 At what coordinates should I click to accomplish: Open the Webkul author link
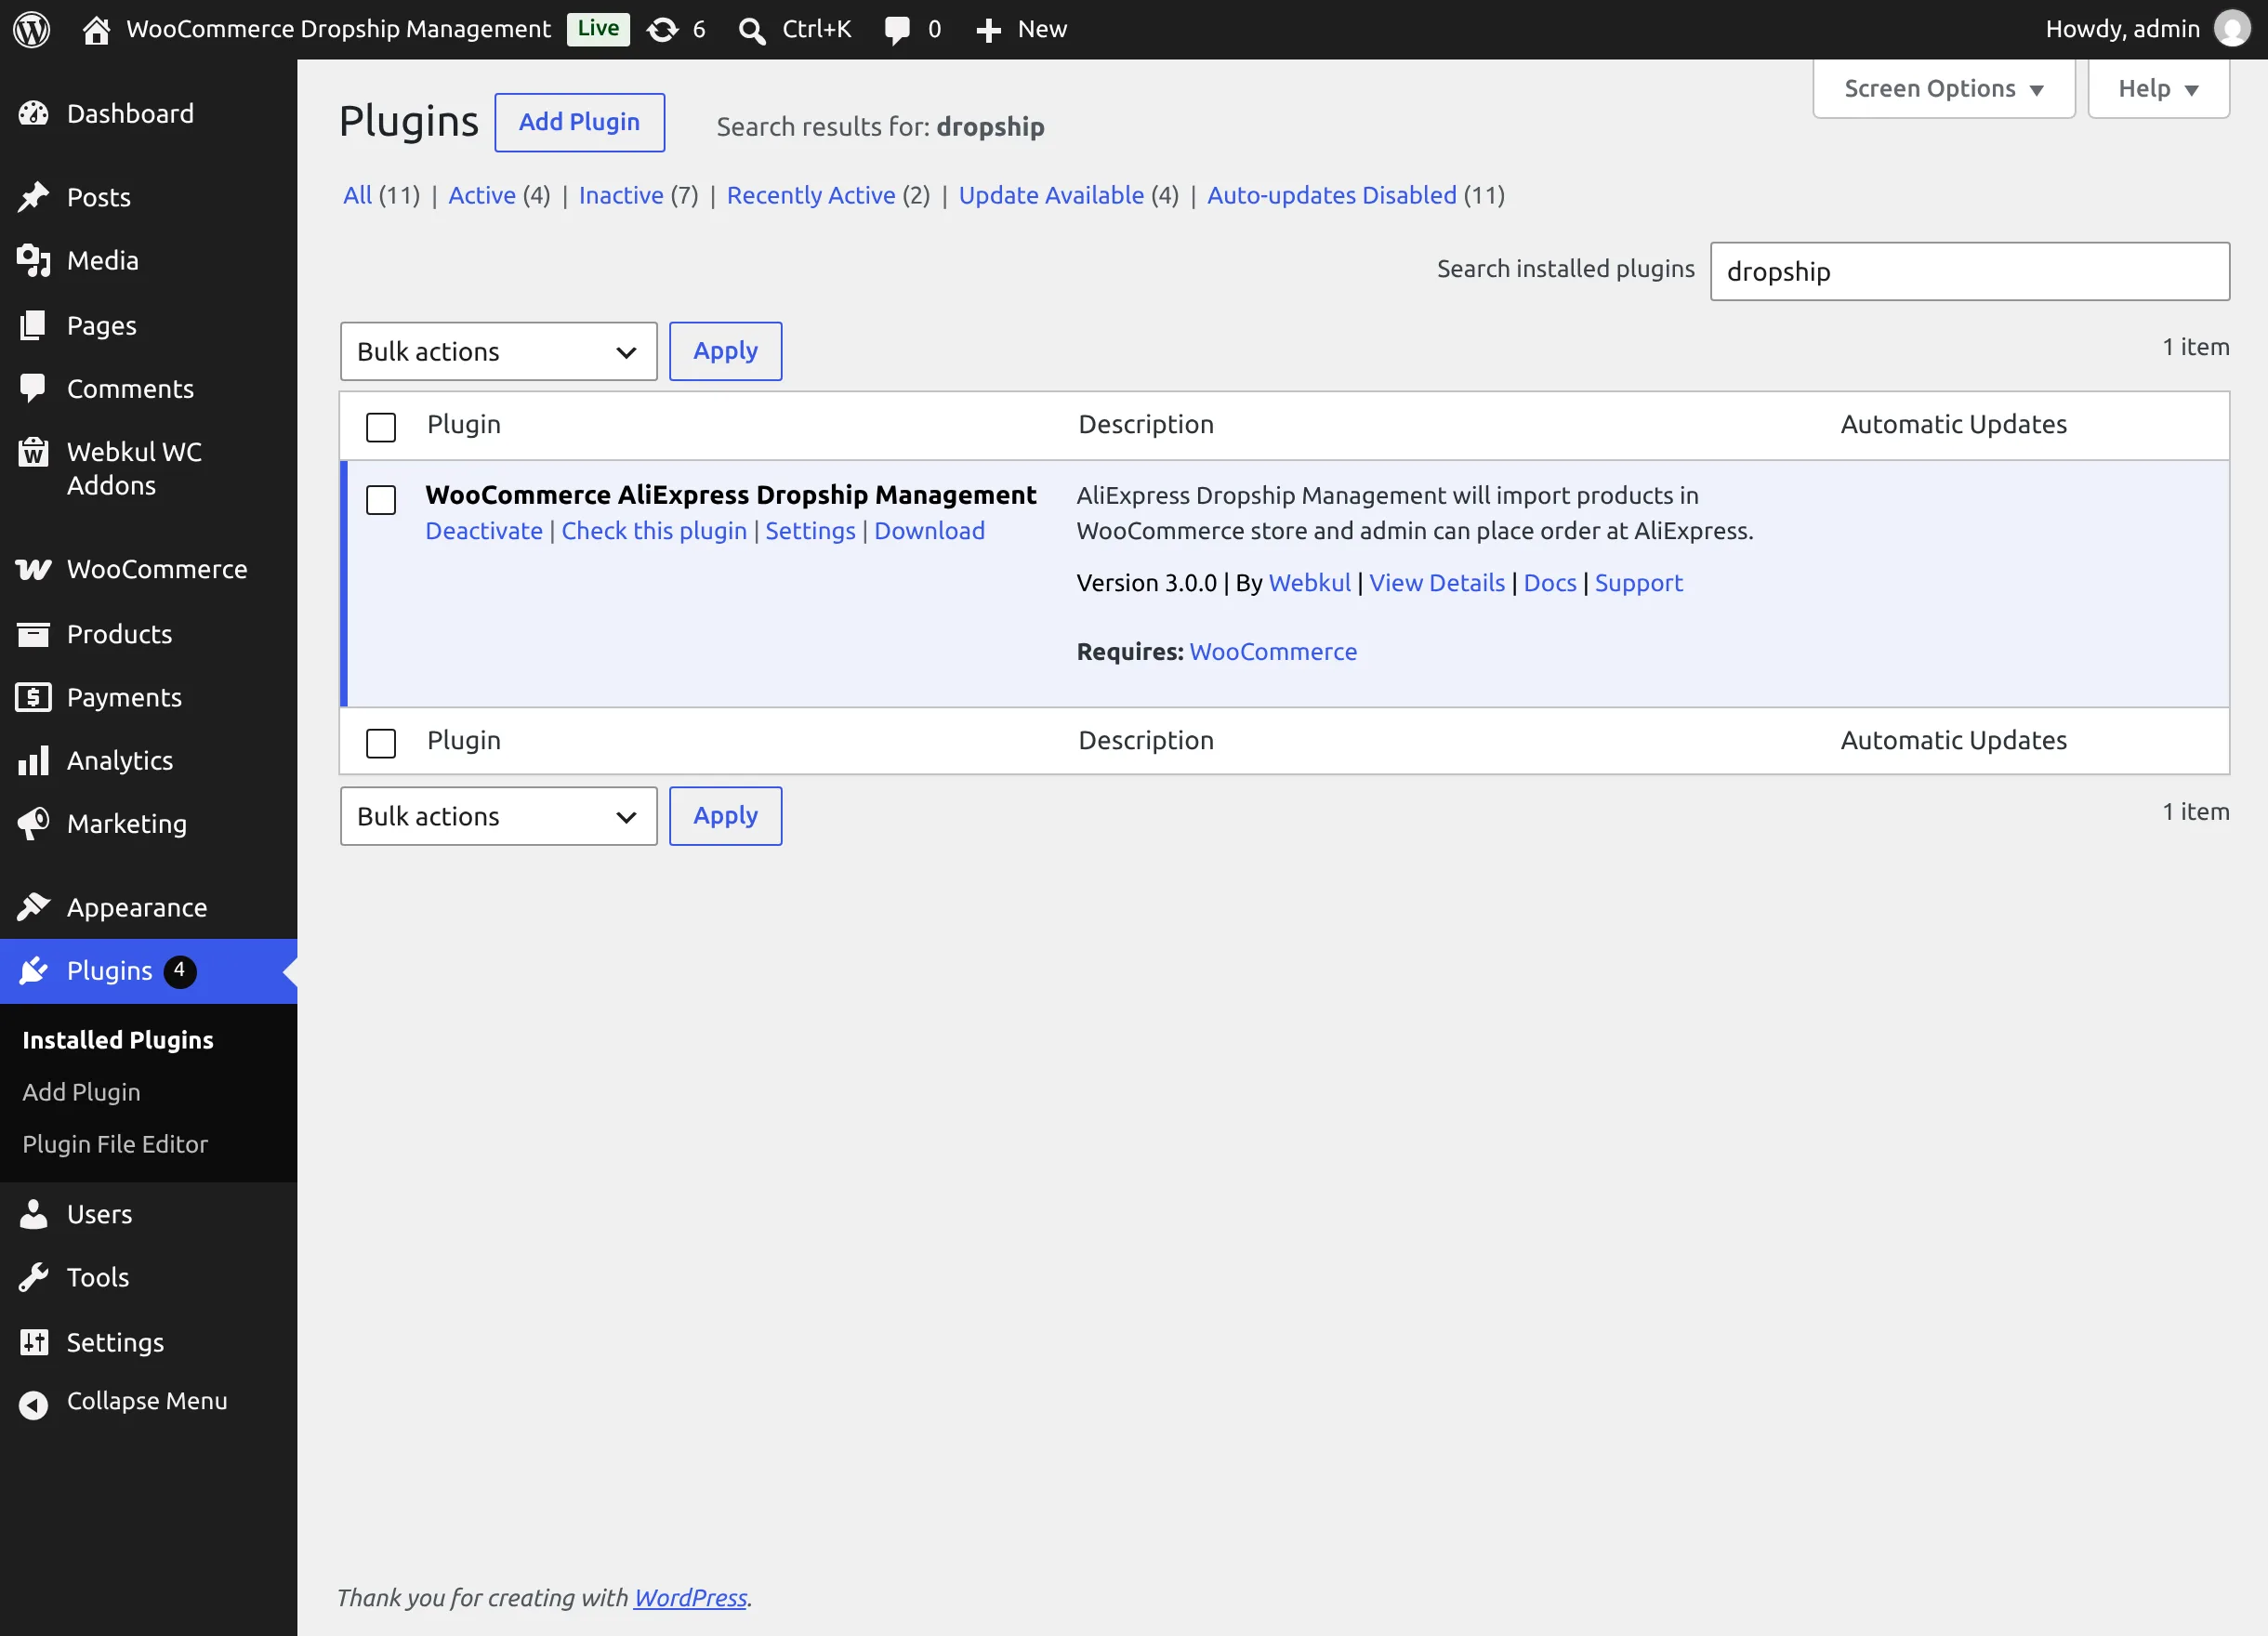[x=1309, y=583]
